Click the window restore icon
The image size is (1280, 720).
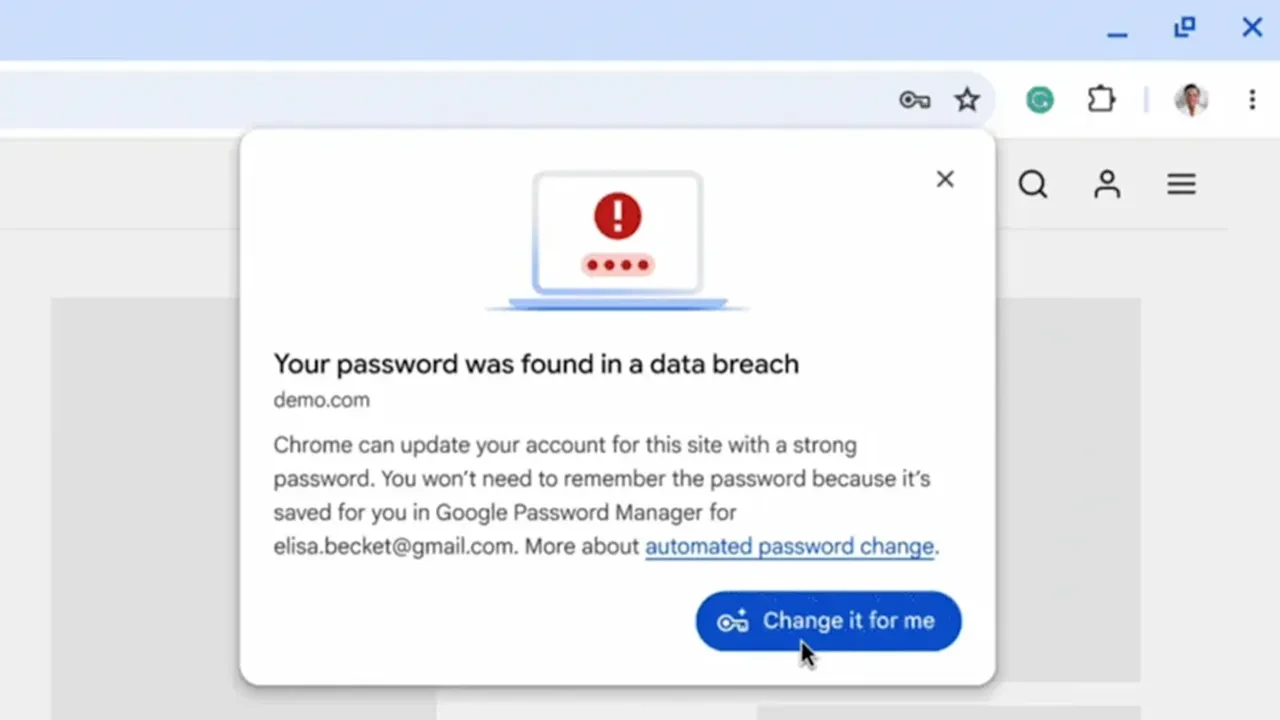[1184, 27]
